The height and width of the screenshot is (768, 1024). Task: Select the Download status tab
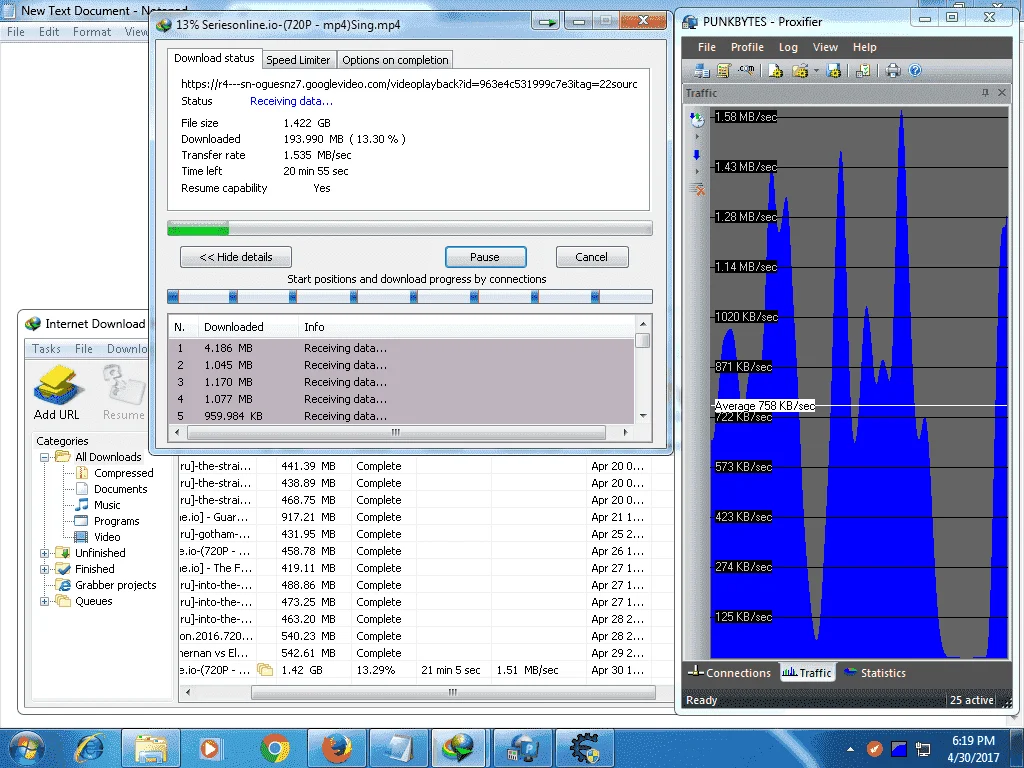tap(214, 58)
